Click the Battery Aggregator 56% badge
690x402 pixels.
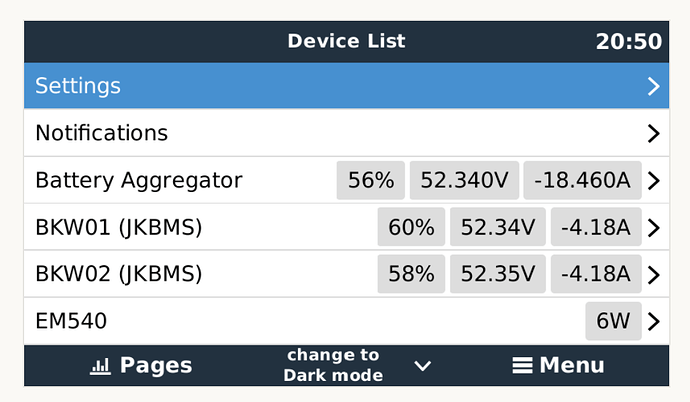point(371,180)
